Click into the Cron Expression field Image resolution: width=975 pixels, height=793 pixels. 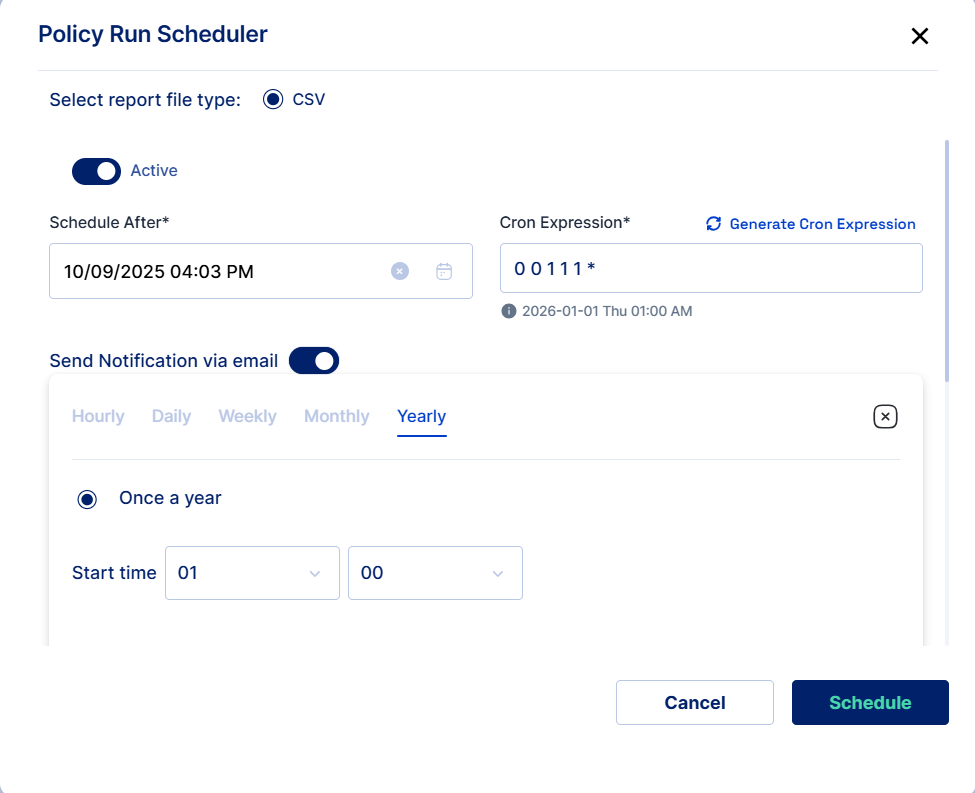click(x=710, y=268)
